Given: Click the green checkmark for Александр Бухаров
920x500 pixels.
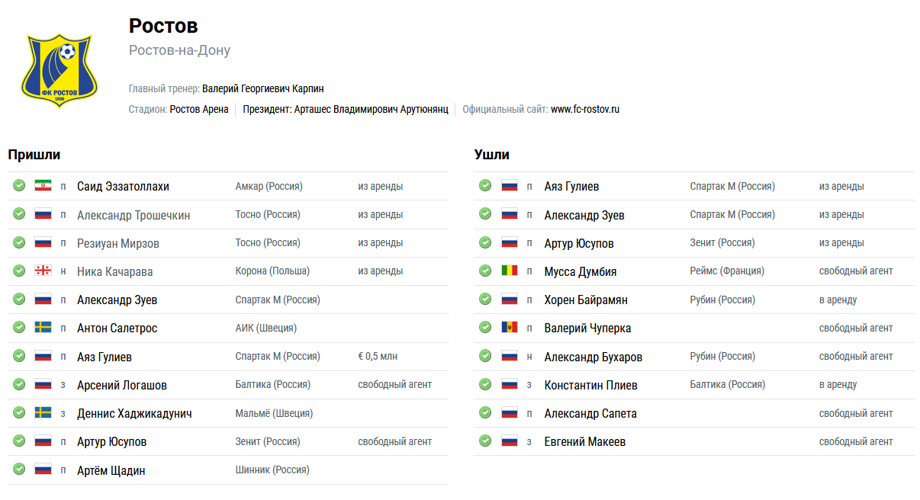Looking at the screenshot, I should (485, 356).
